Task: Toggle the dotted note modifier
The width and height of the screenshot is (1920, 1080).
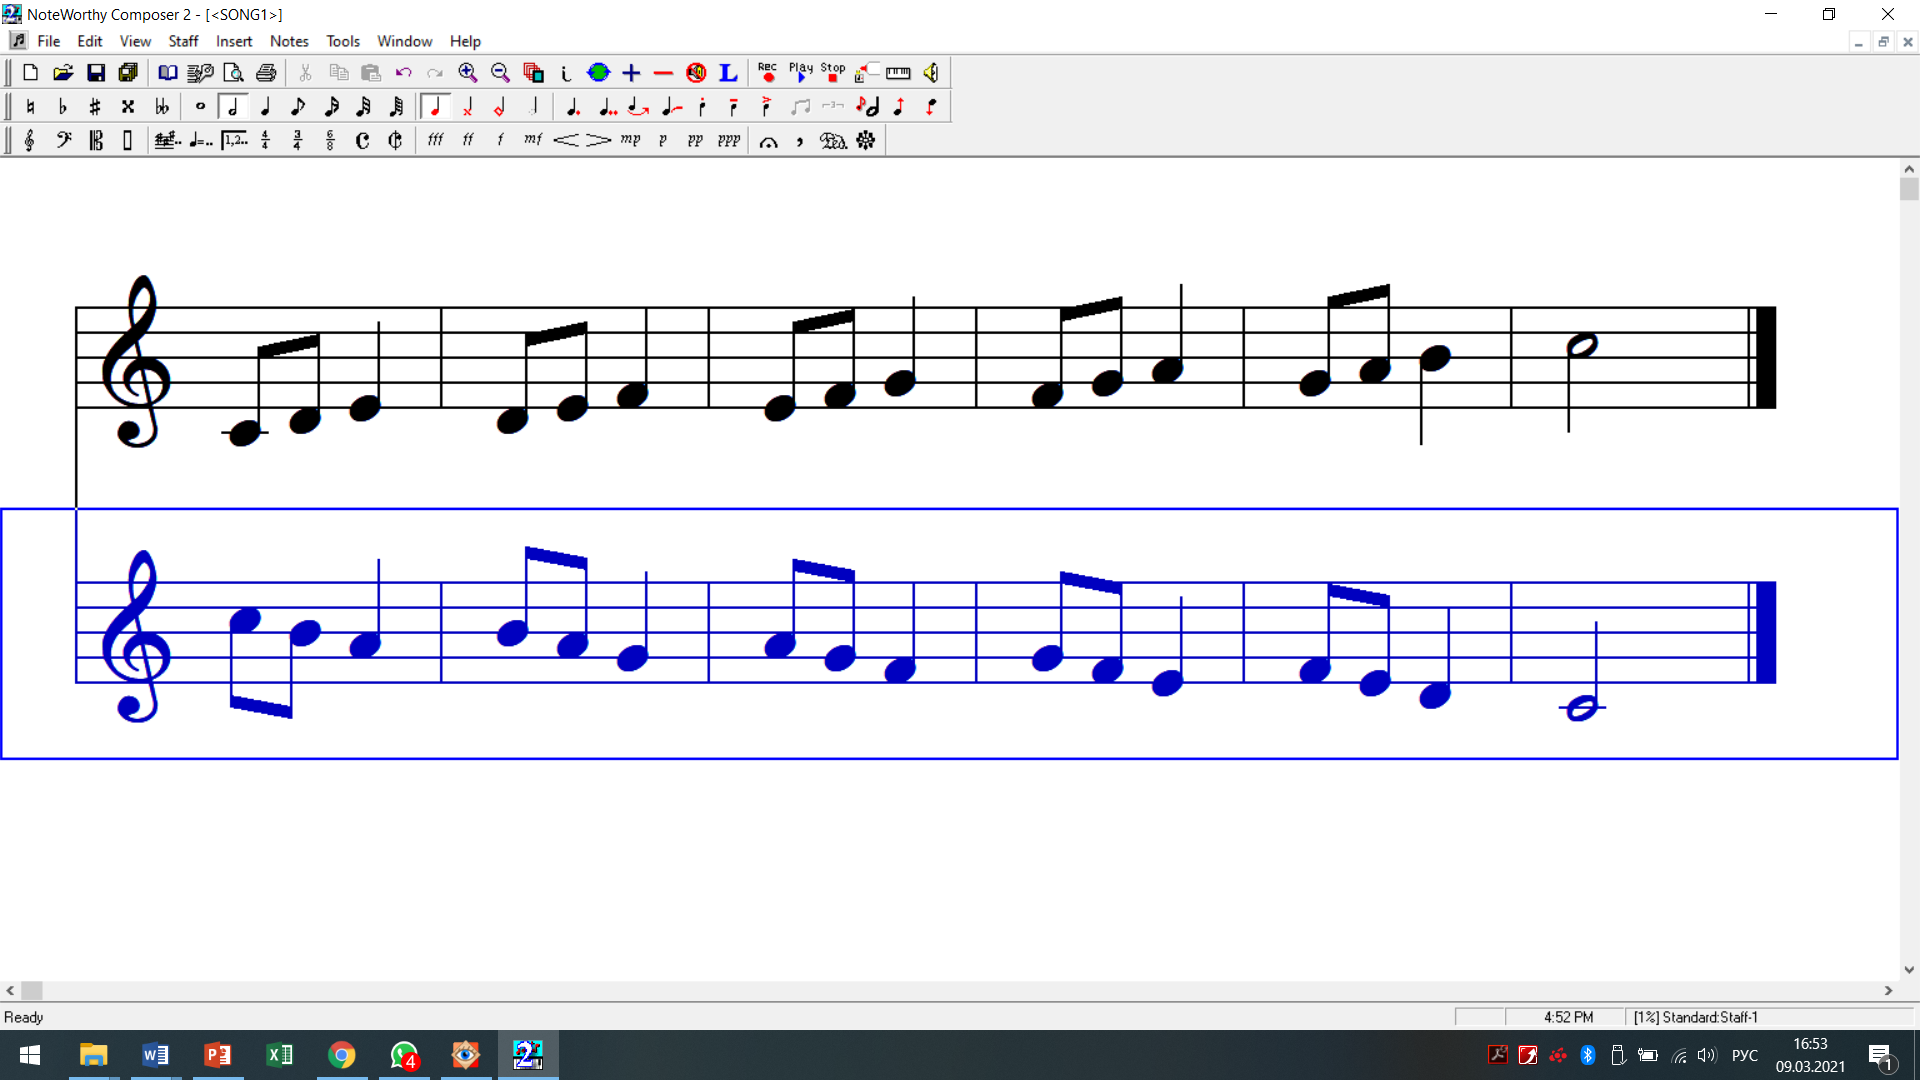Action: pyautogui.click(x=573, y=106)
